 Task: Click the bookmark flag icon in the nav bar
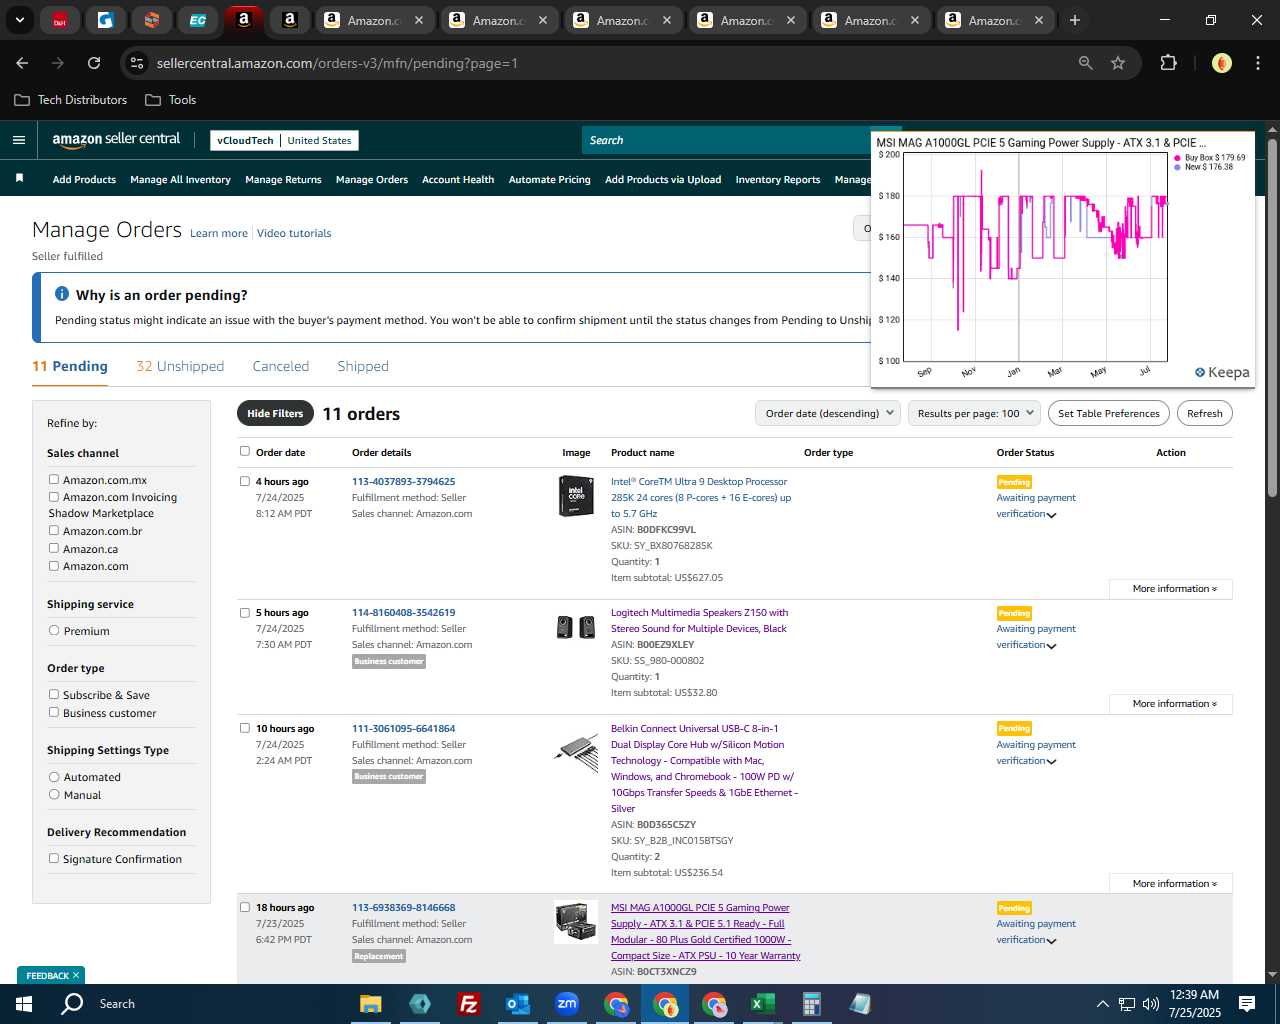[x=19, y=179]
